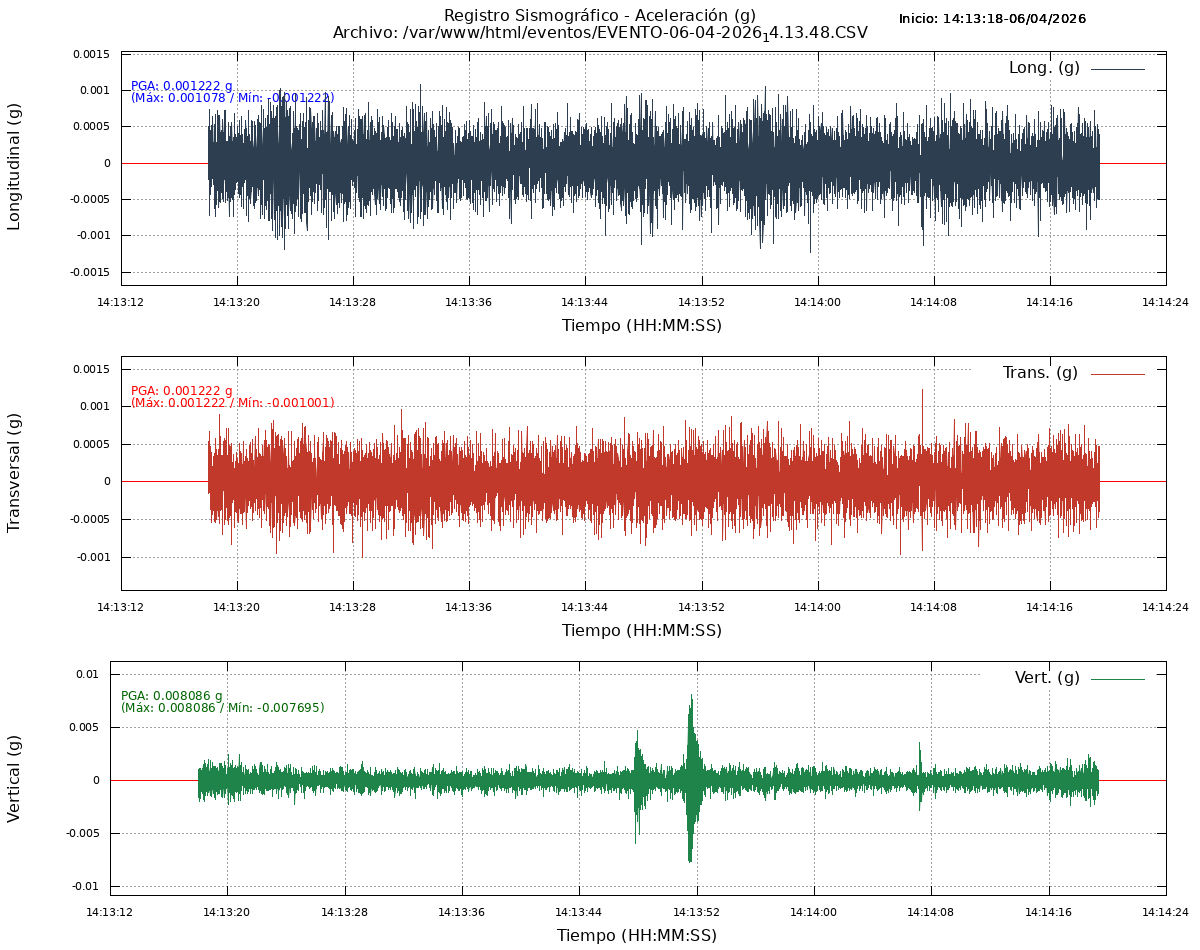Select the green PGA 0.008086 g annotation
1200x950 pixels.
pyautogui.click(x=172, y=696)
